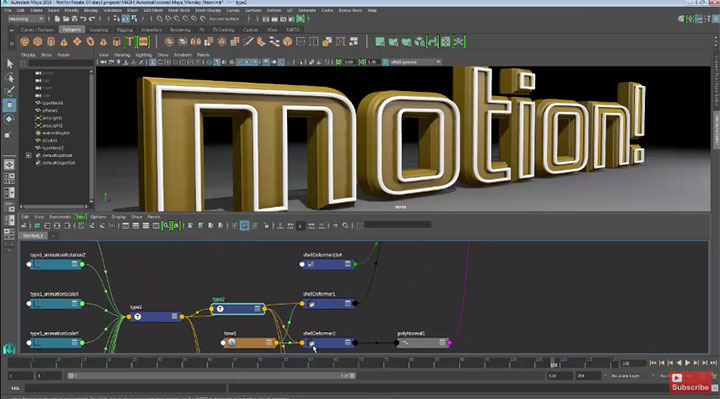
Task: Play the animation backward
Action: 679,363
